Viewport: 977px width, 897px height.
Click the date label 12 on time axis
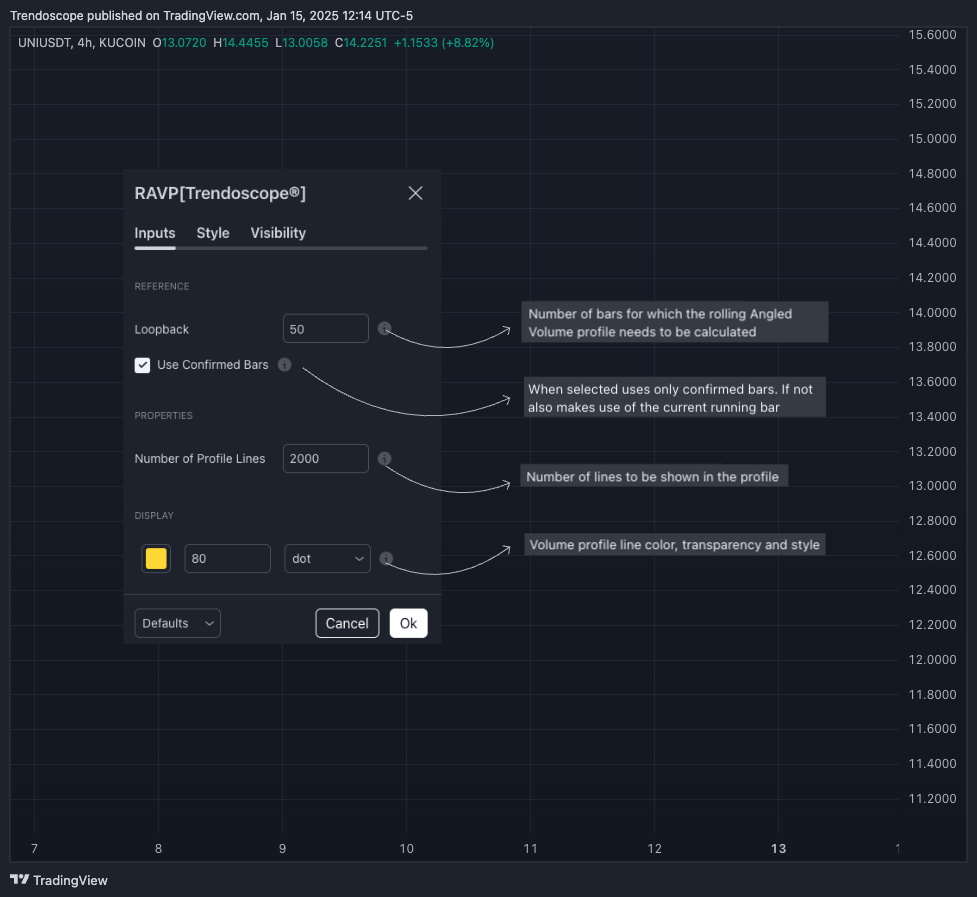(654, 848)
